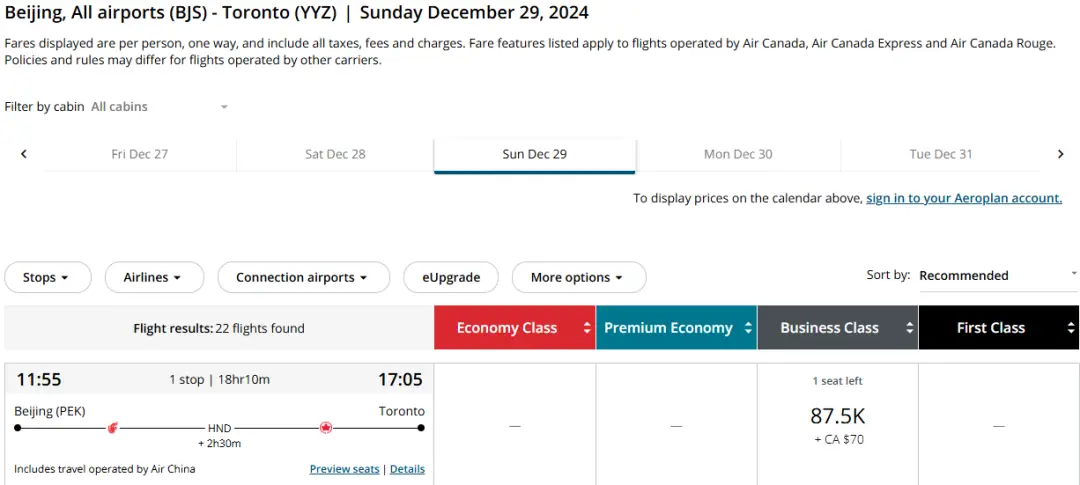This screenshot has width=1080, height=485.
Task: Change Sort by Recommended selection
Action: [997, 275]
